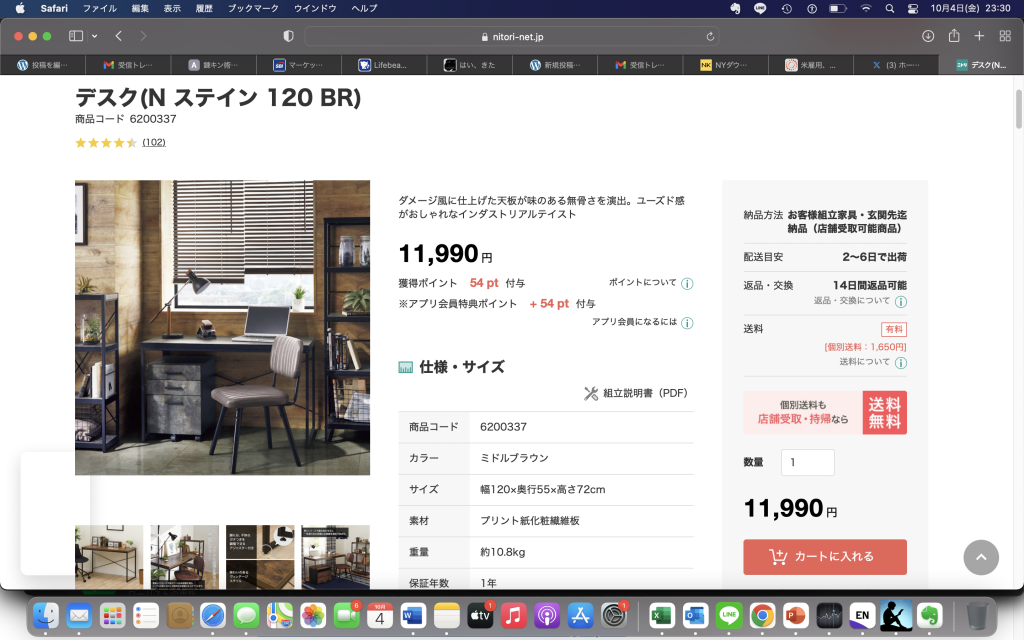
Task: Click the scroll-to-top circle arrow
Action: click(x=981, y=557)
